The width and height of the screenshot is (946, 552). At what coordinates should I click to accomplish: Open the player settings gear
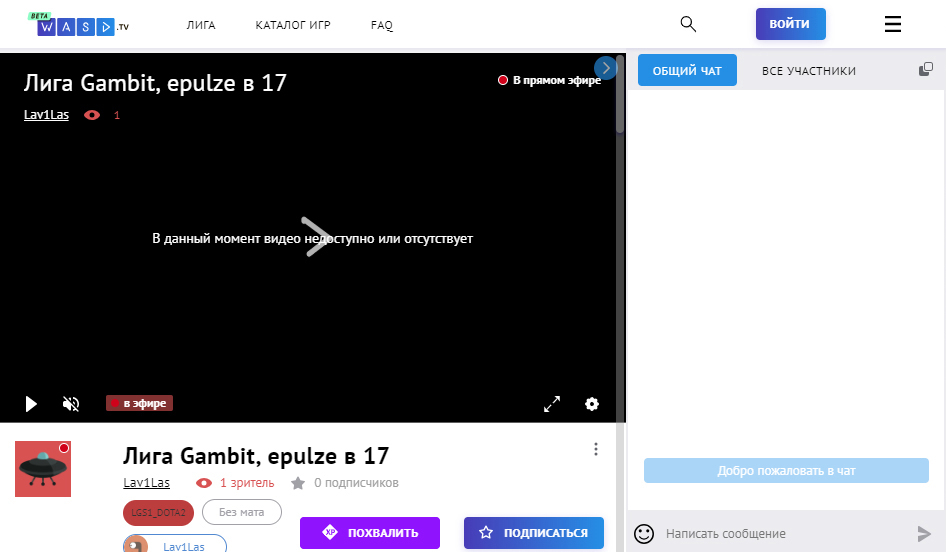point(592,404)
